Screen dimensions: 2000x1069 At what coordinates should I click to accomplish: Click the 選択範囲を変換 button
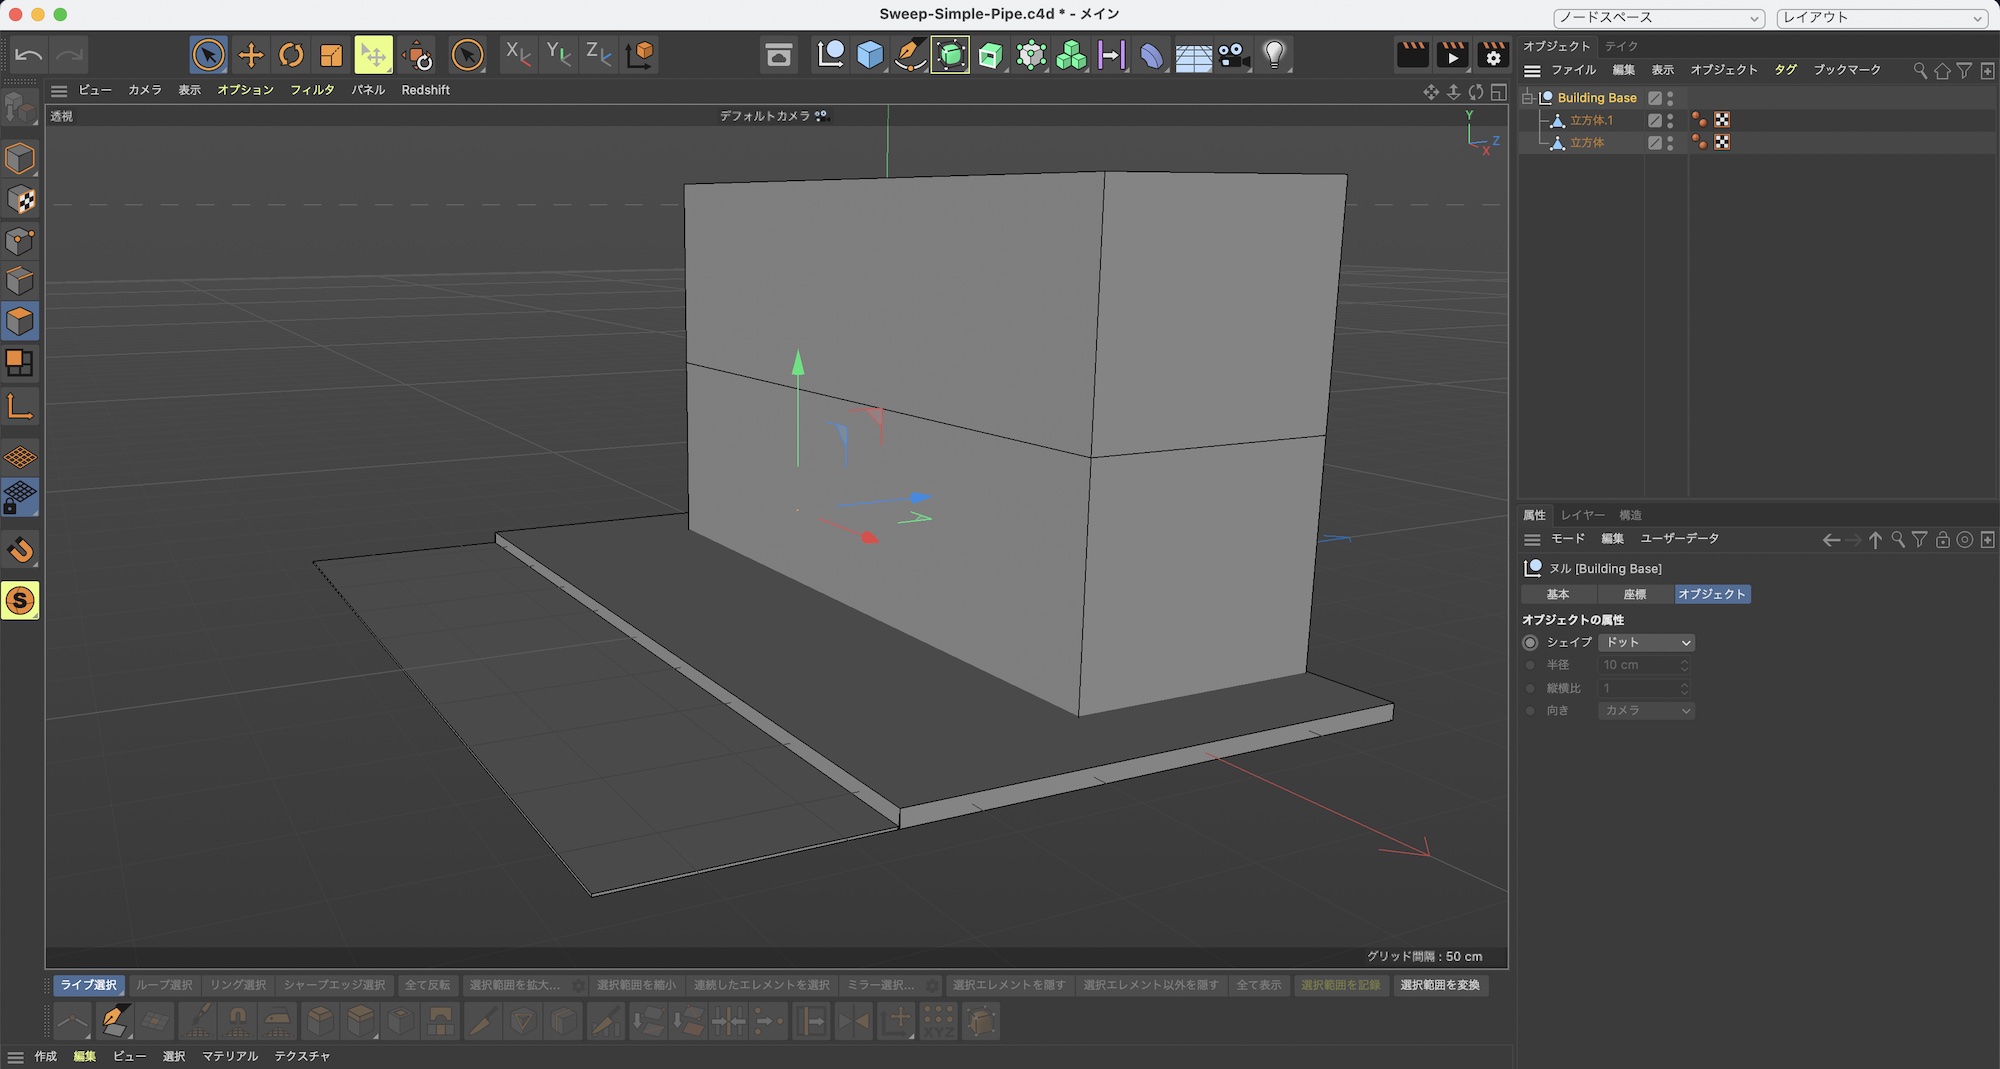coord(1439,985)
